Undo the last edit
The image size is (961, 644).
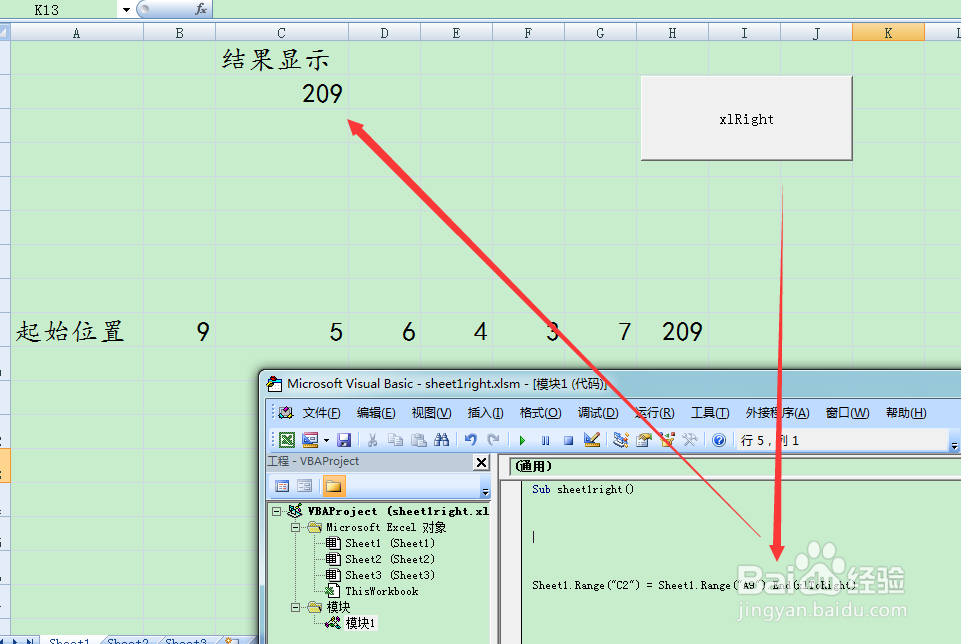(471, 440)
